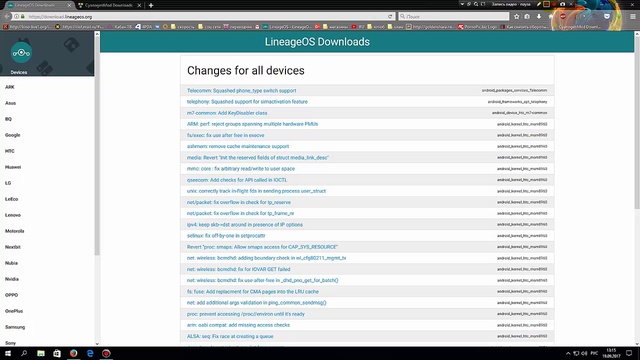Open 'selinux: fix off-by-one in setprocattr' link
The height and width of the screenshot is (360, 640).
(x=226, y=236)
